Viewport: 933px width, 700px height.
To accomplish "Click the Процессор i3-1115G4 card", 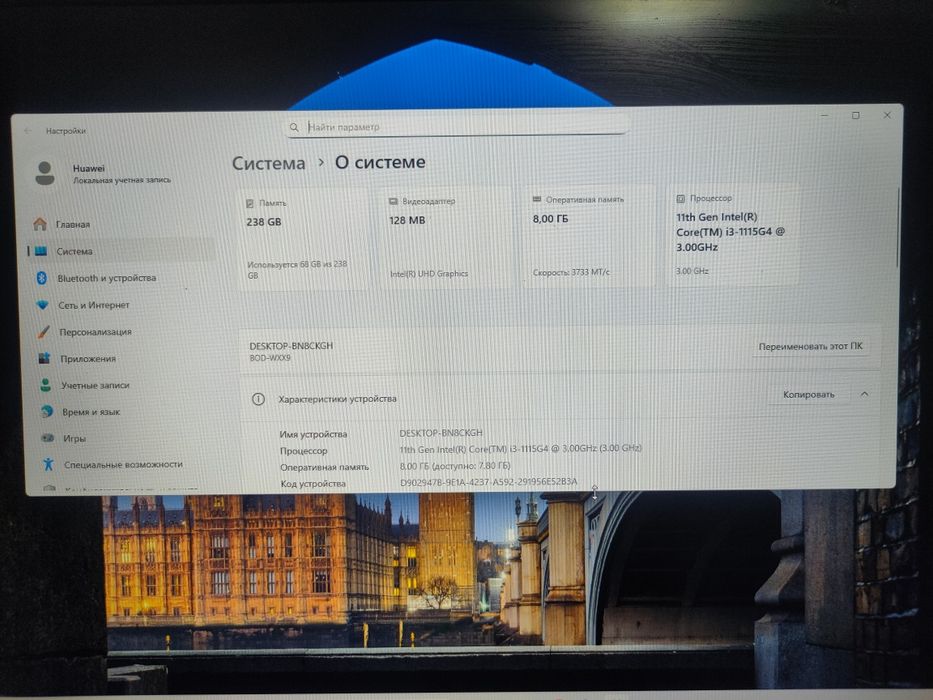I will click(733, 236).
